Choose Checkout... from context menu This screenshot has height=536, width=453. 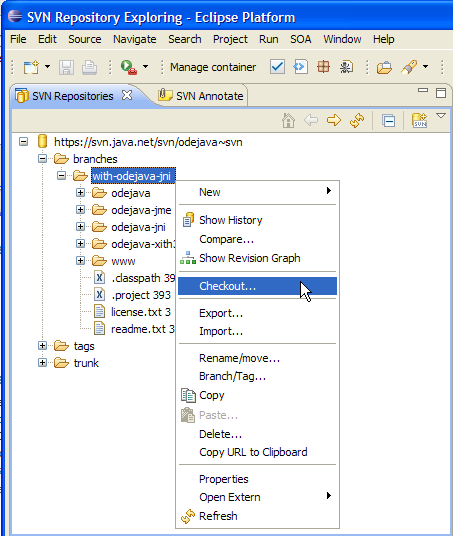point(257,286)
